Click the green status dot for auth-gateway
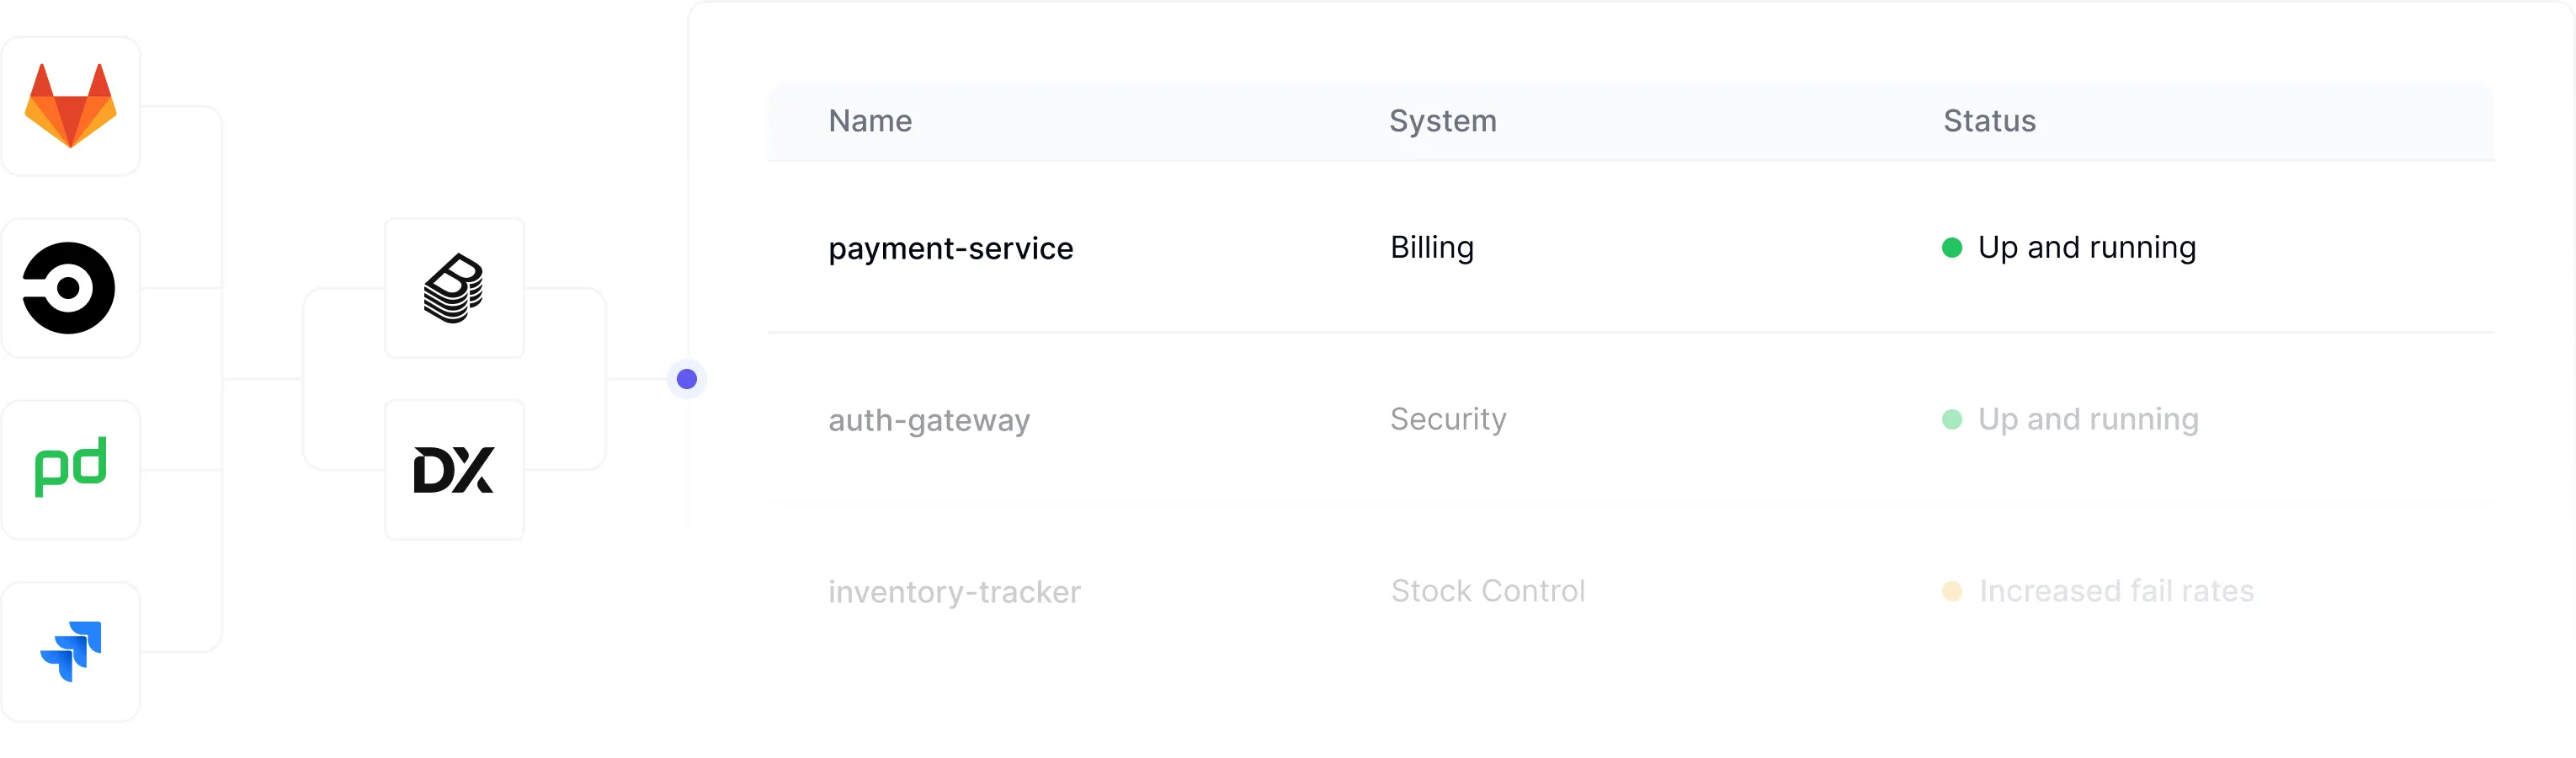The width and height of the screenshot is (2576, 758). click(x=1951, y=419)
